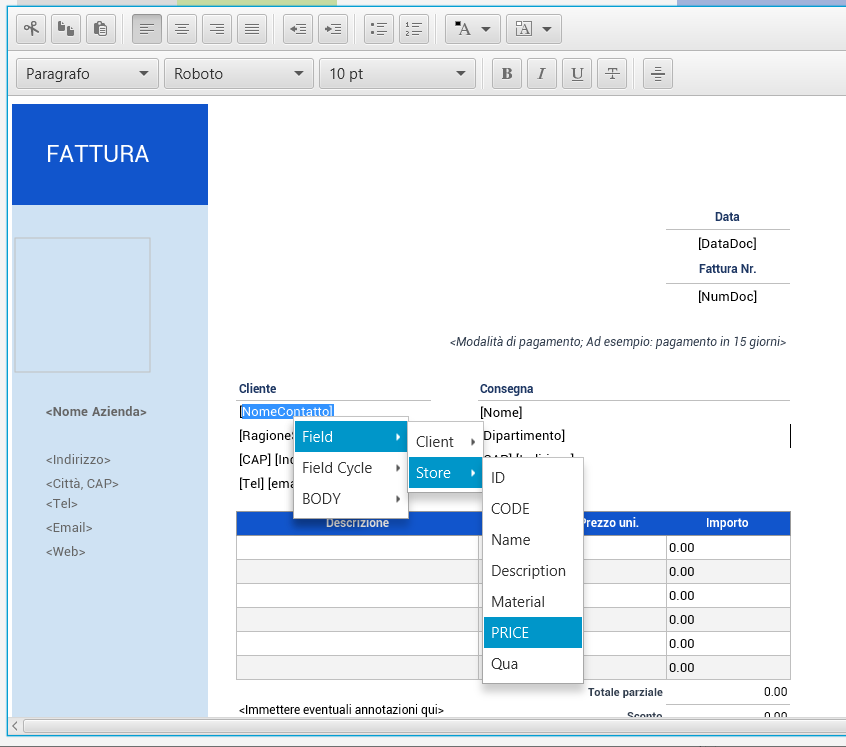
Task: Toggle italic formatting
Action: pos(541,74)
